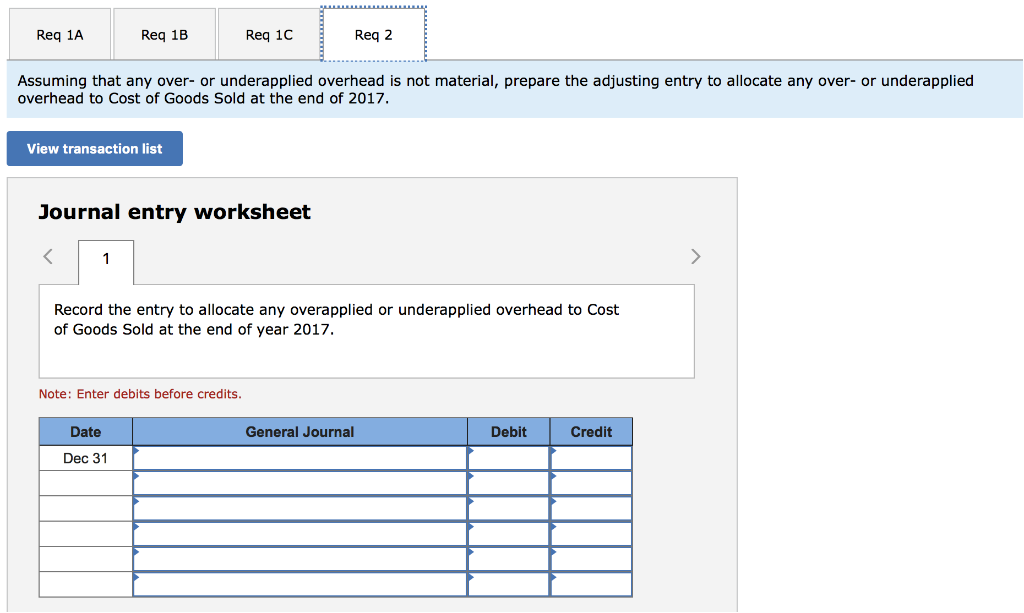
Task: Click the 'Record the entry to allocate' instruction
Action: 336,319
